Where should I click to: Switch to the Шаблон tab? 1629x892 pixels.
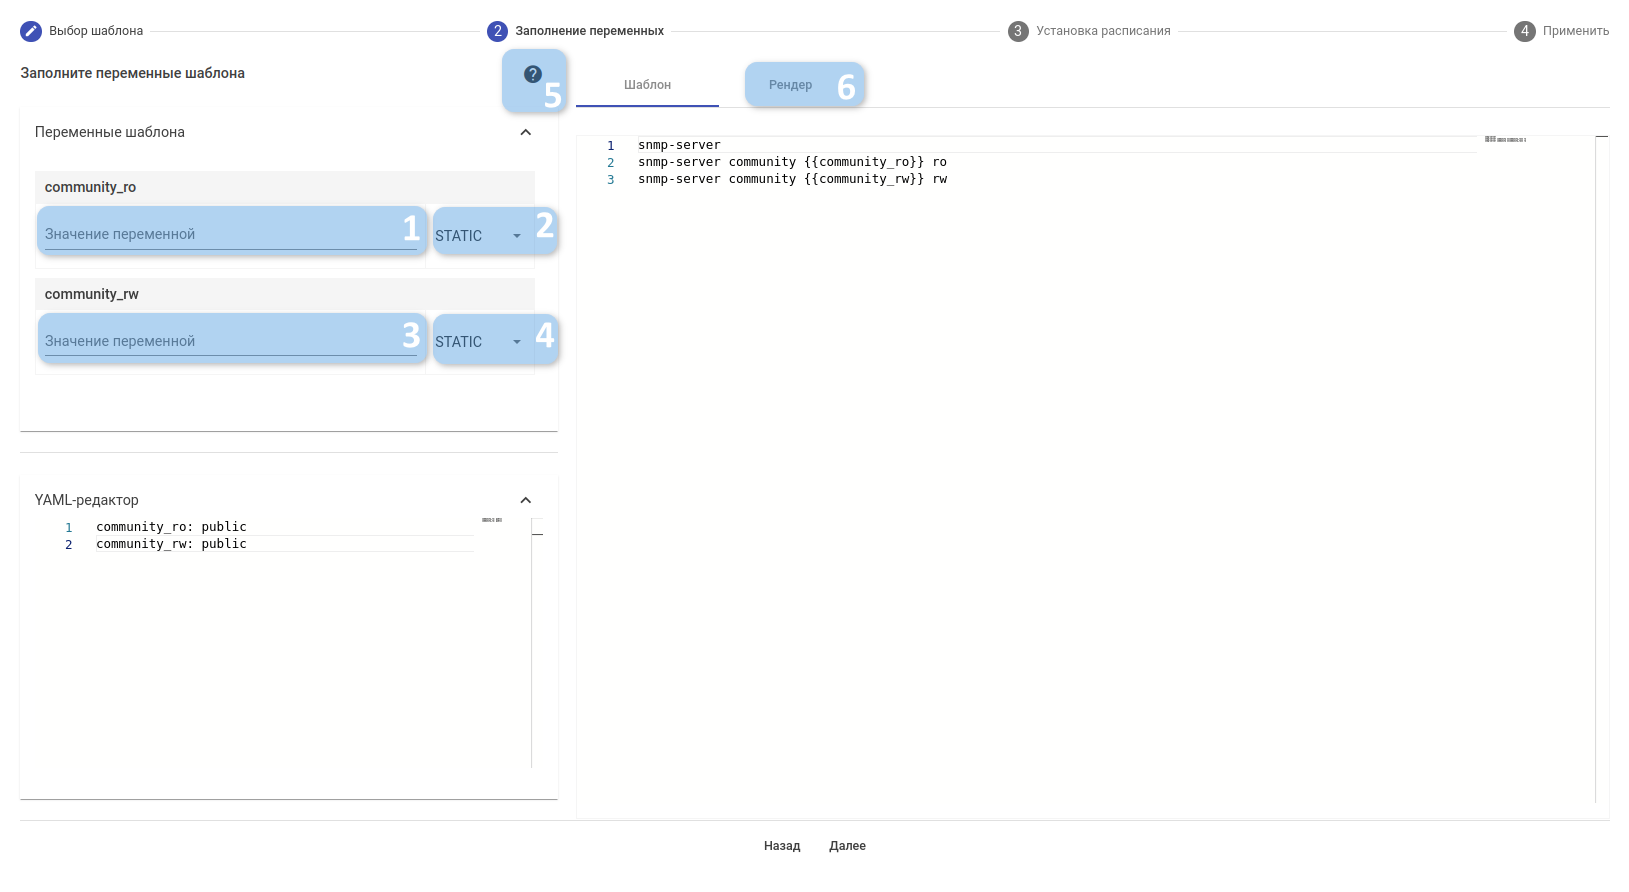pyautogui.click(x=647, y=85)
